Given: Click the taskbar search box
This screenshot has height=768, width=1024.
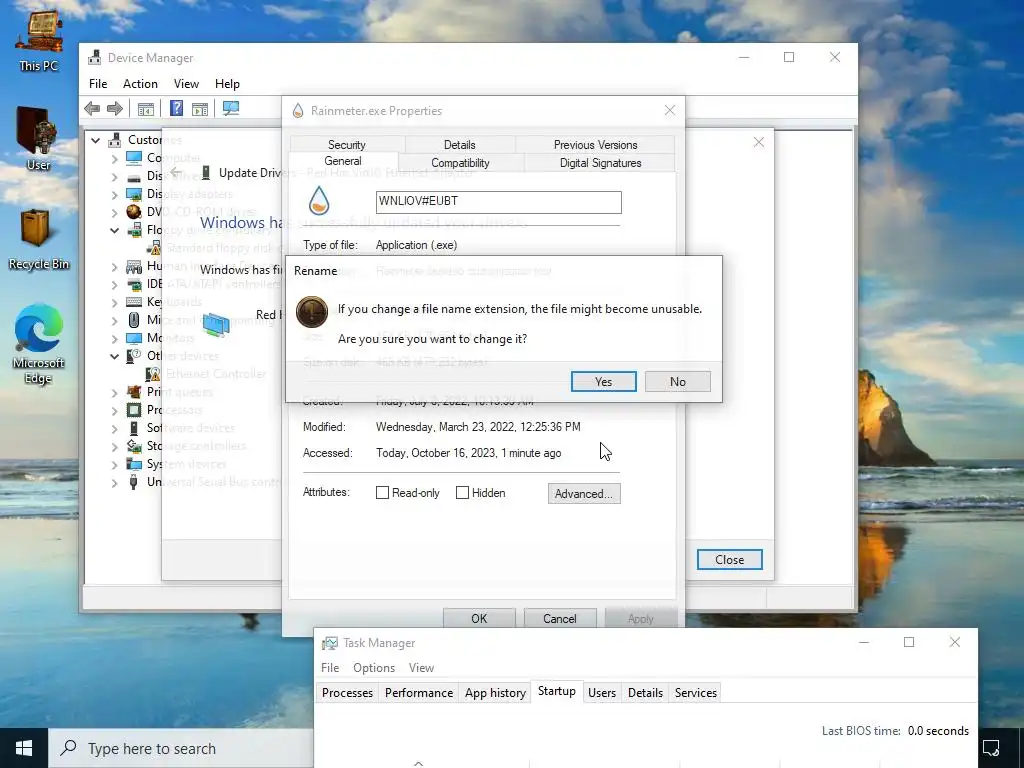Looking at the screenshot, I should [x=181, y=748].
